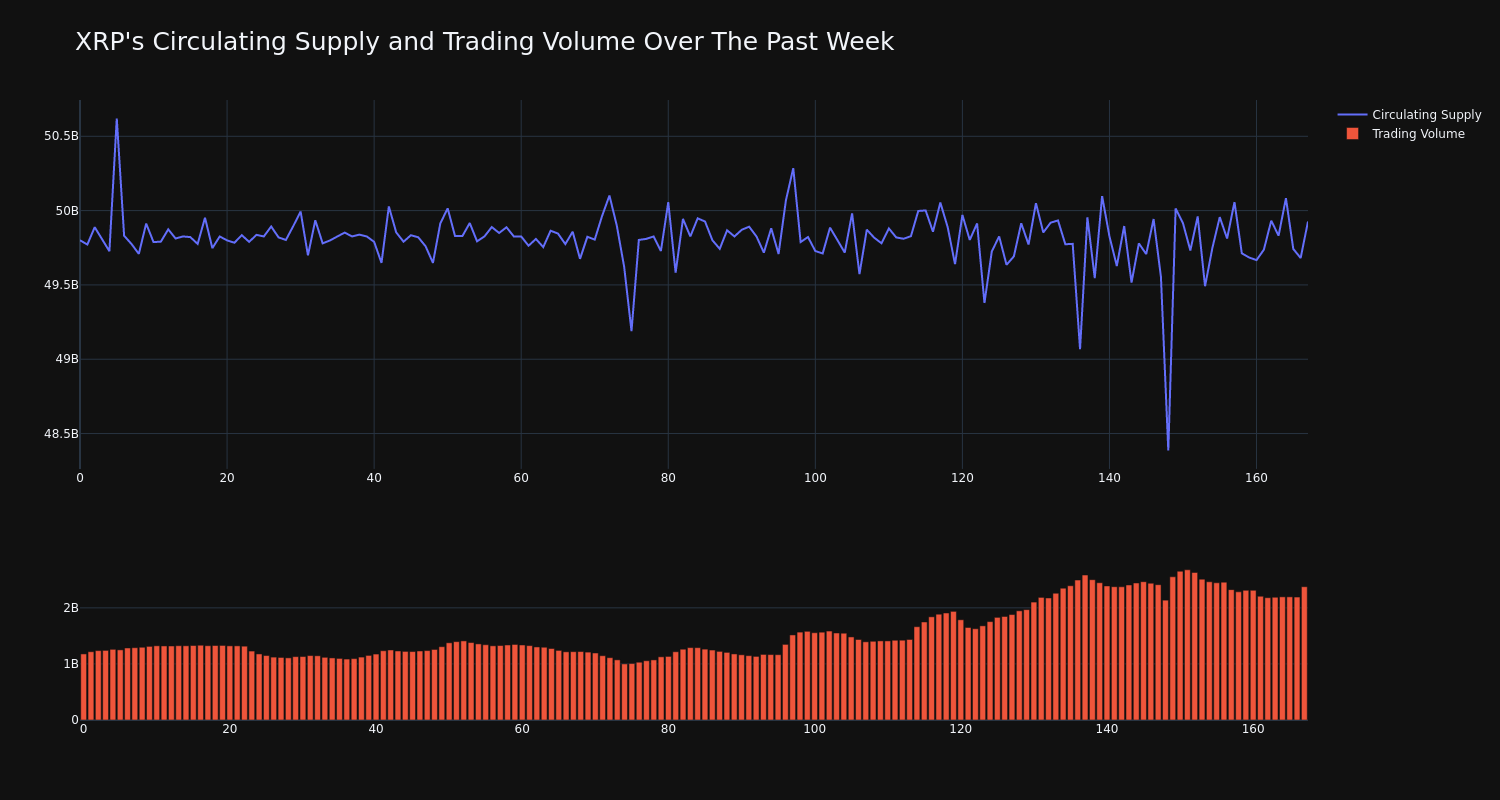Screen dimensions: 1500x800
Task: Click the 20 tick on supply chart x-axis
Action: (227, 478)
